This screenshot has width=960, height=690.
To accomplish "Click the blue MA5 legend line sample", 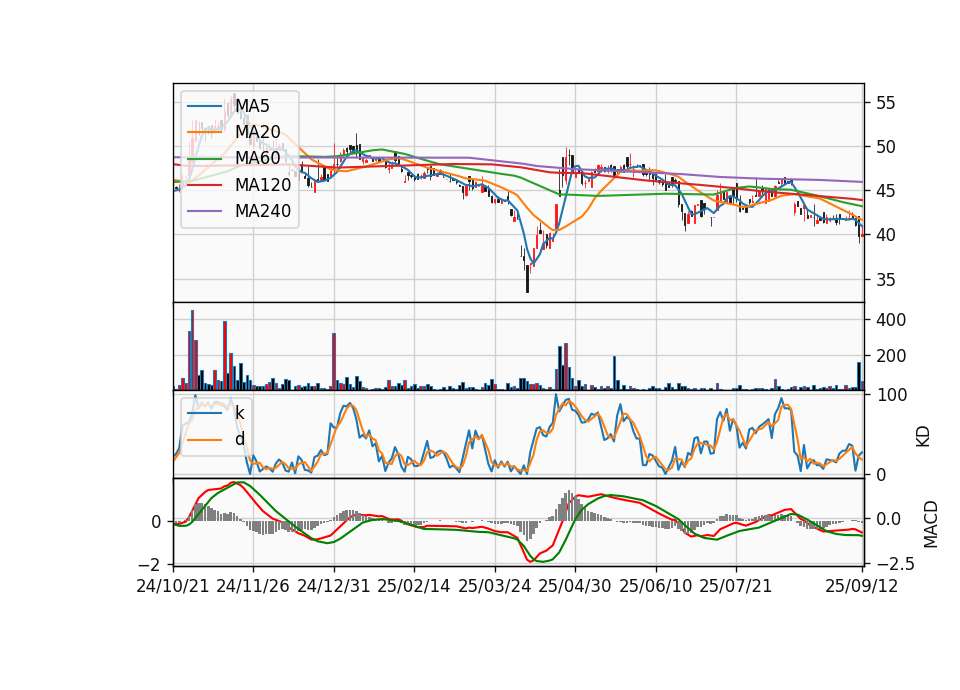I will coord(204,106).
